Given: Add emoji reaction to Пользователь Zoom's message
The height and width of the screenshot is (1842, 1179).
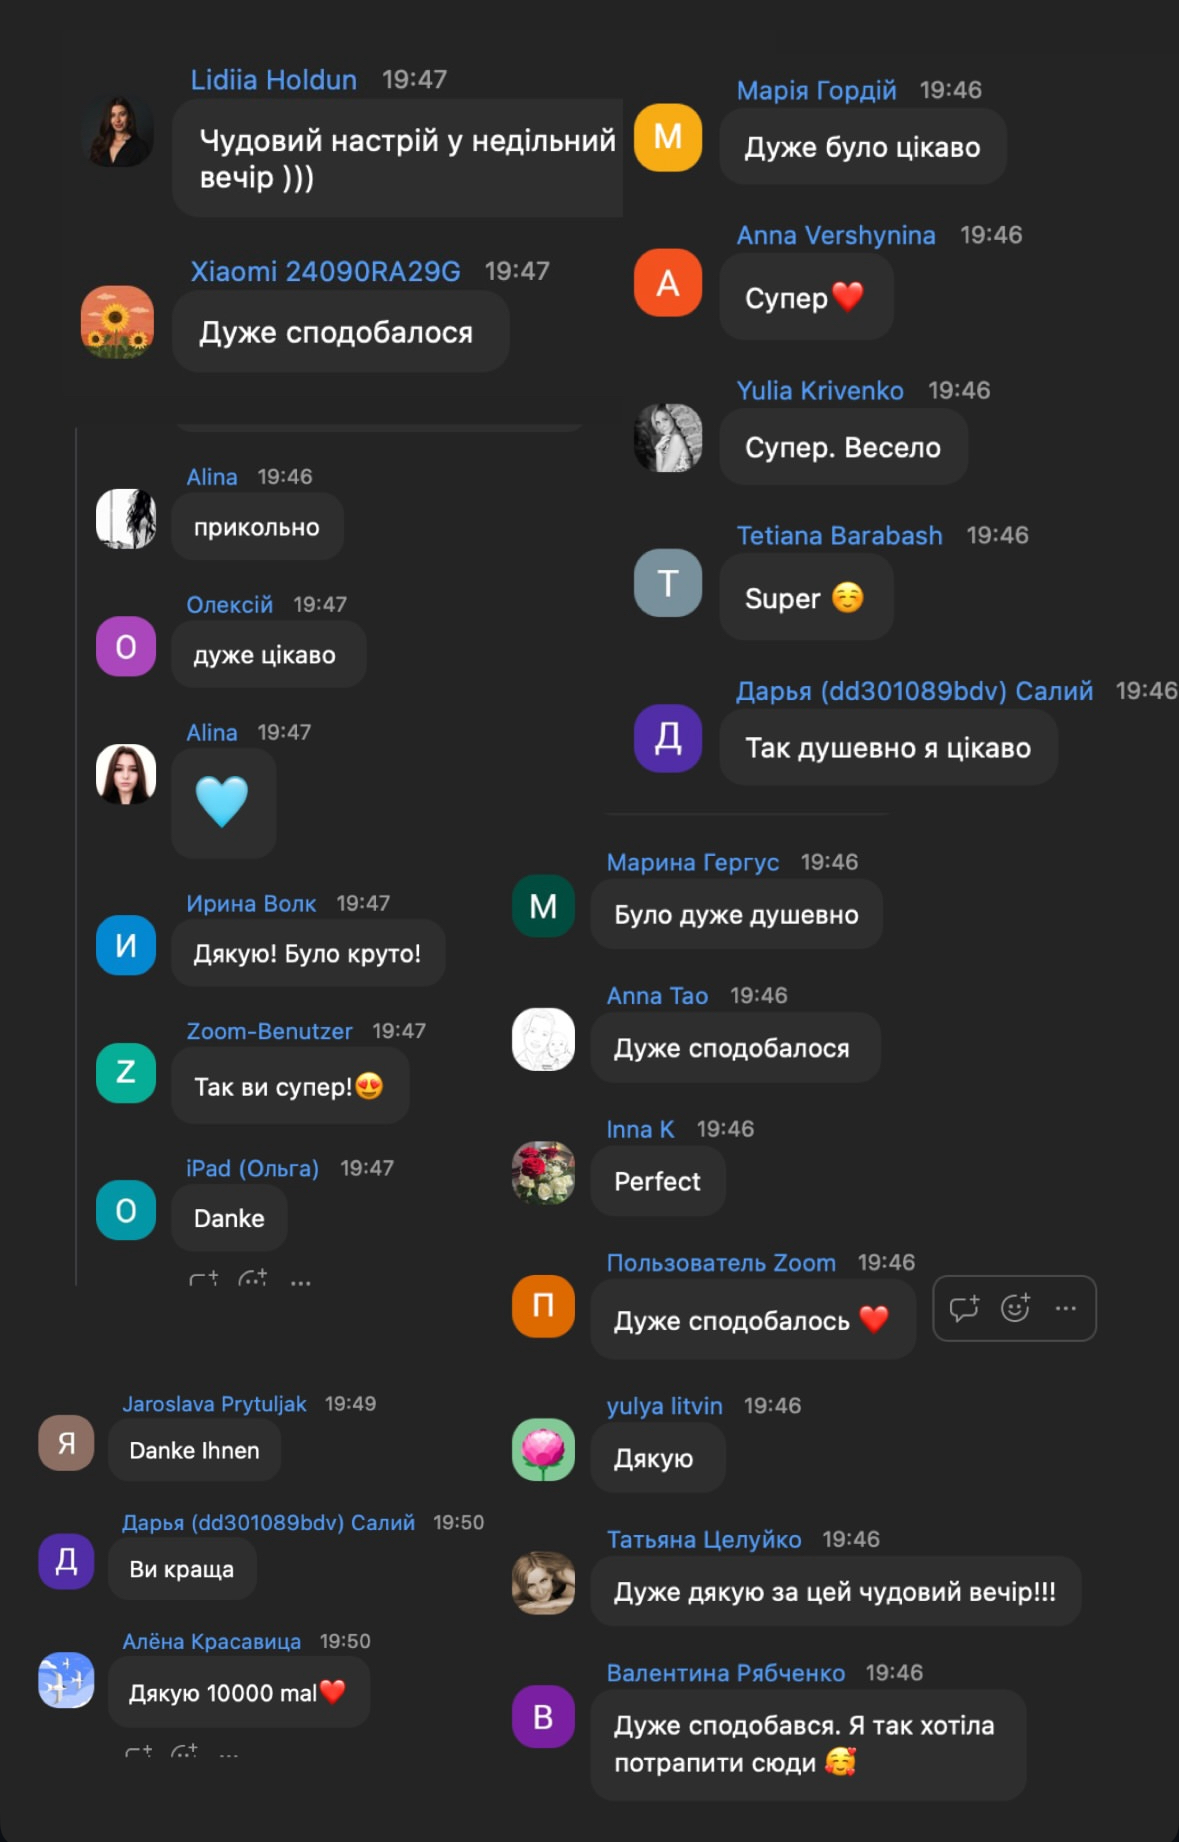Looking at the screenshot, I should pos(1016,1308).
